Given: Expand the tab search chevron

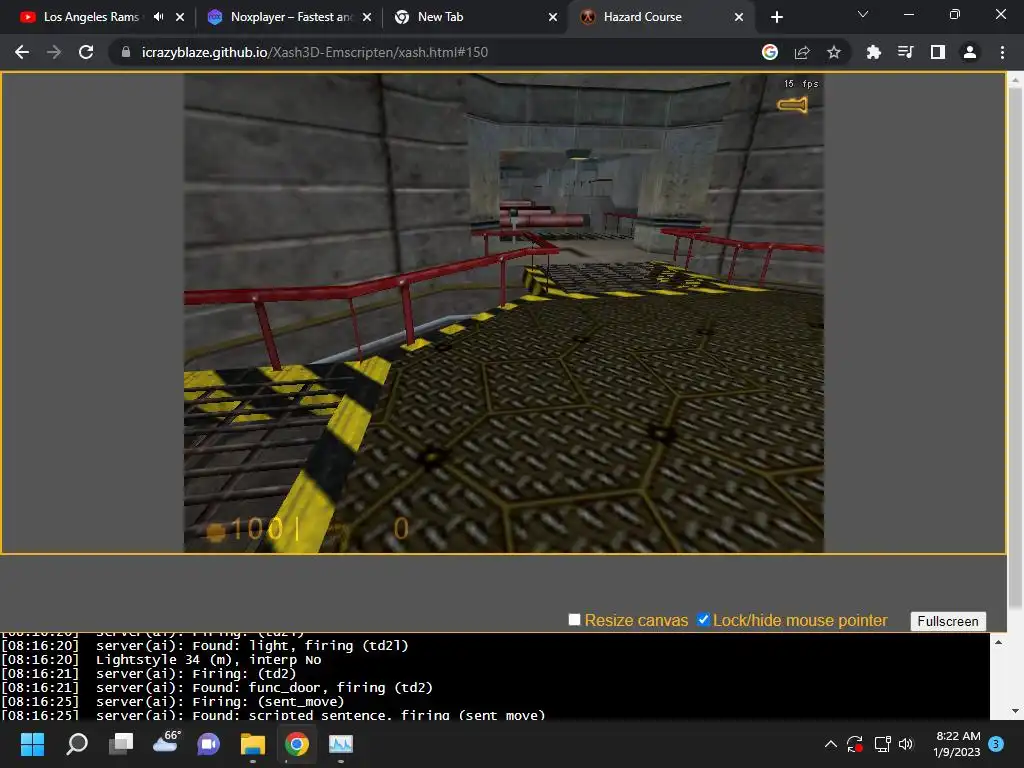Looking at the screenshot, I should (x=863, y=14).
